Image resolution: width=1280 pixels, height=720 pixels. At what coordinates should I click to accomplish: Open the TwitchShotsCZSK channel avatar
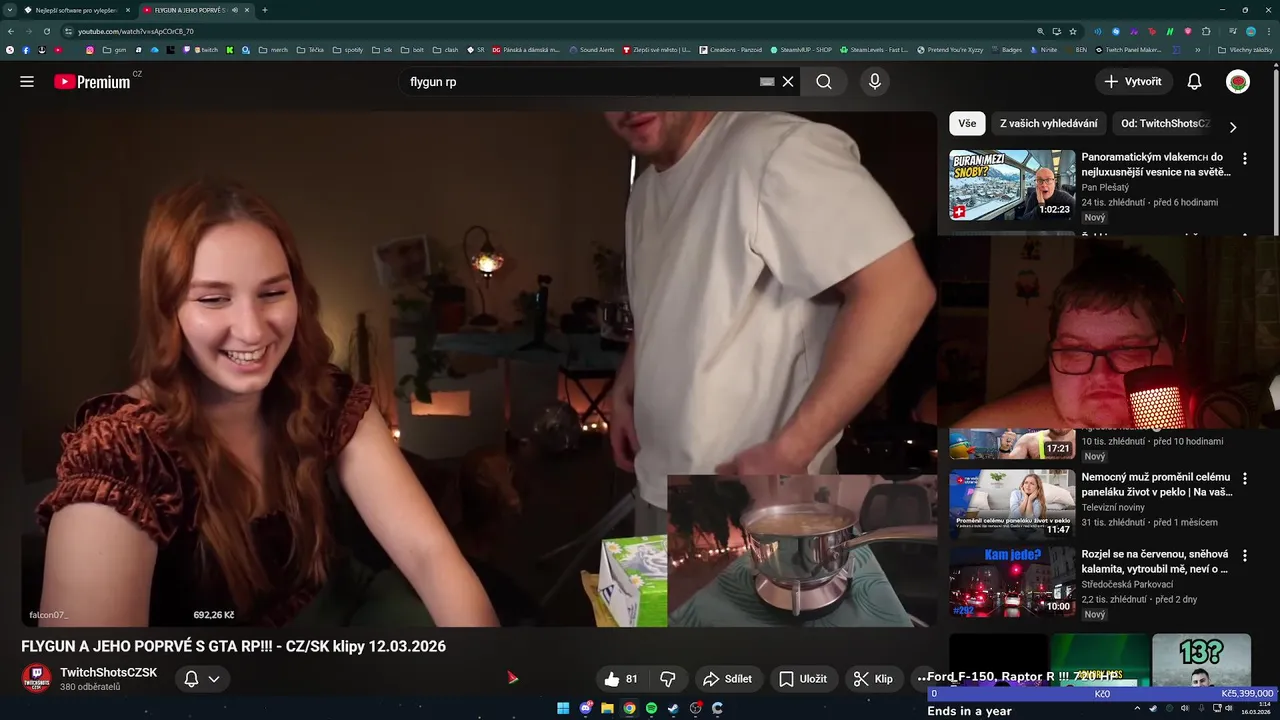(x=37, y=679)
